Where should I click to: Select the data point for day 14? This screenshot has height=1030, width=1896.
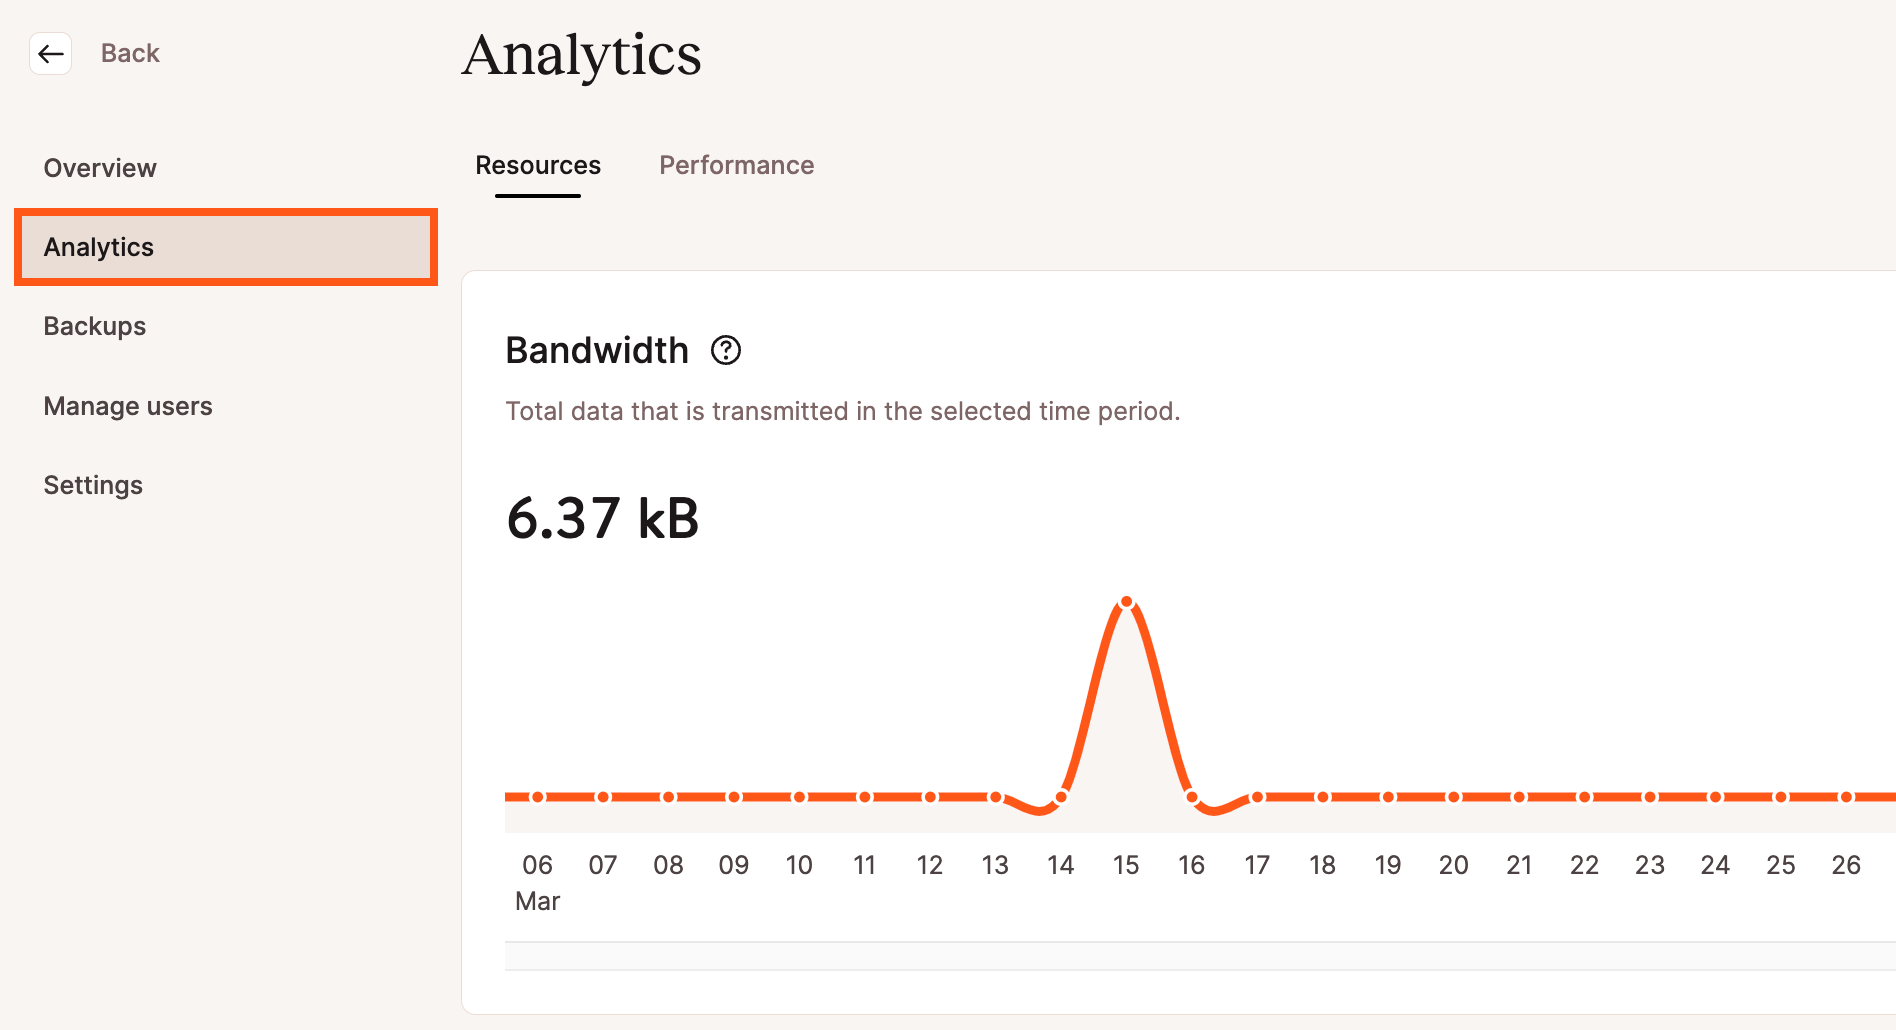pyautogui.click(x=1061, y=797)
